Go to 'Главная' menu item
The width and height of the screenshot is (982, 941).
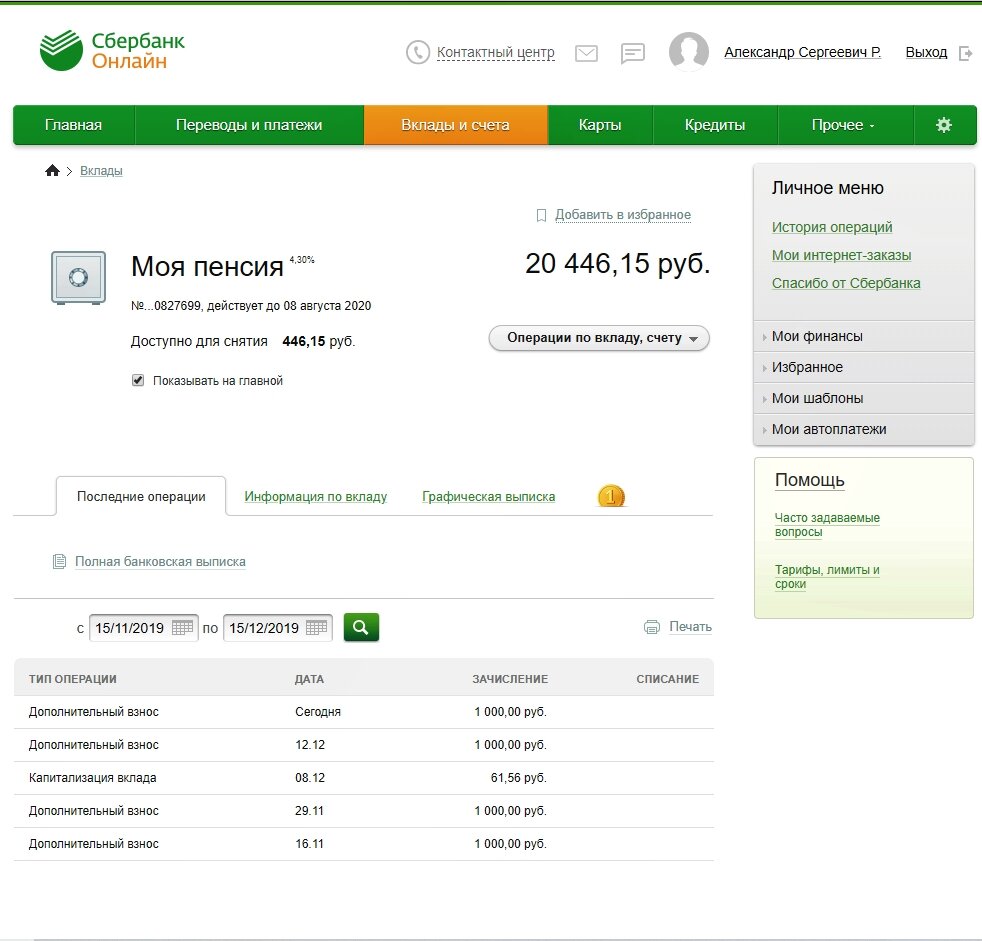74,125
